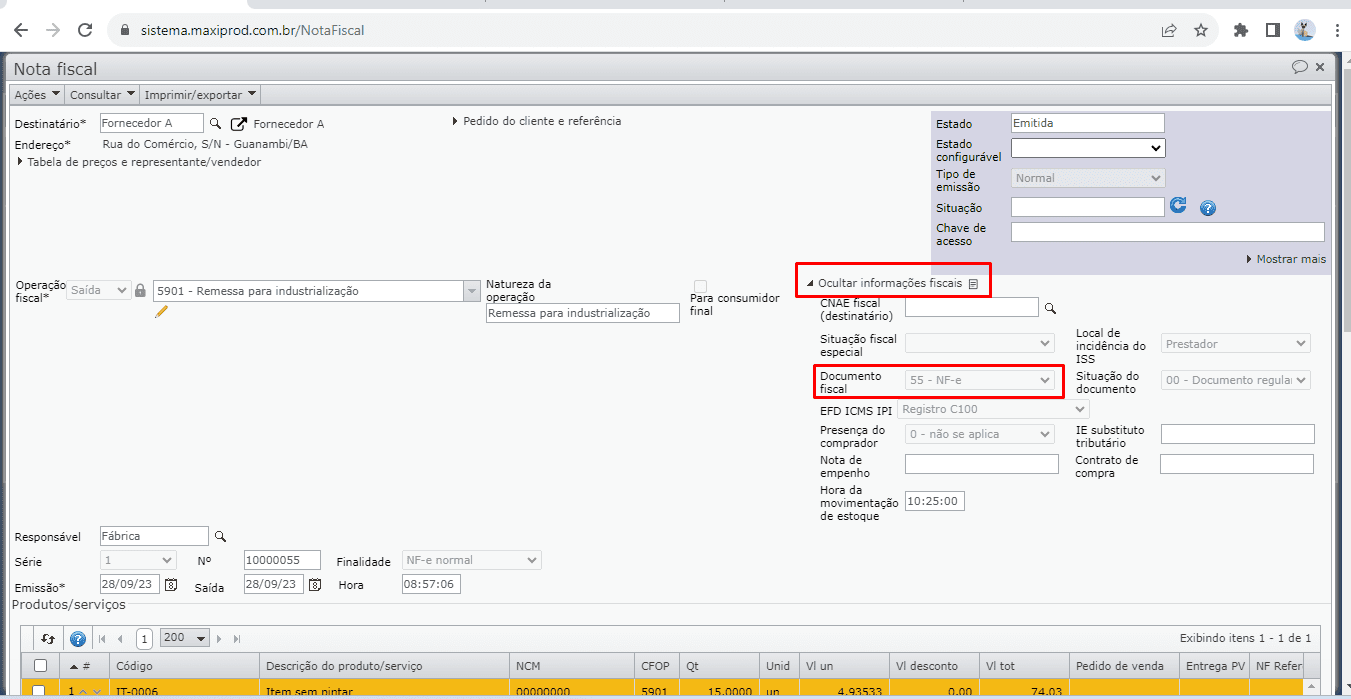Expand Mostrar mais in the status panel
This screenshot has height=699, width=1351.
click(x=1286, y=259)
